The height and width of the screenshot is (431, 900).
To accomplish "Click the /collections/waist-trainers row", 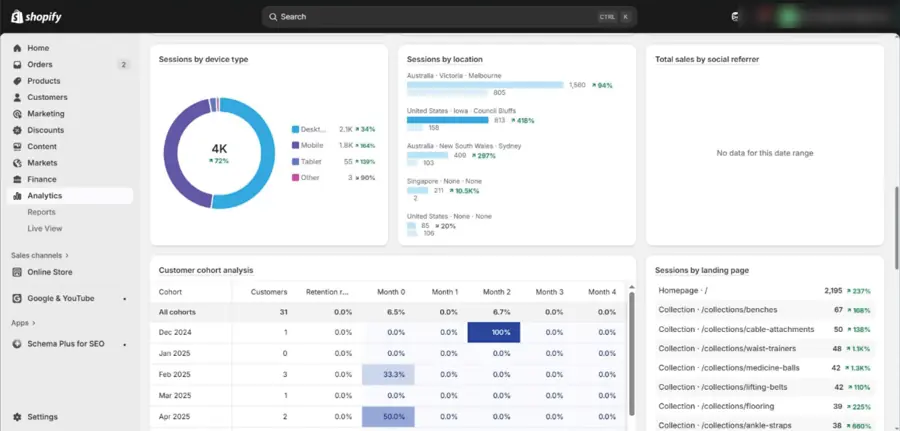I will (765, 348).
